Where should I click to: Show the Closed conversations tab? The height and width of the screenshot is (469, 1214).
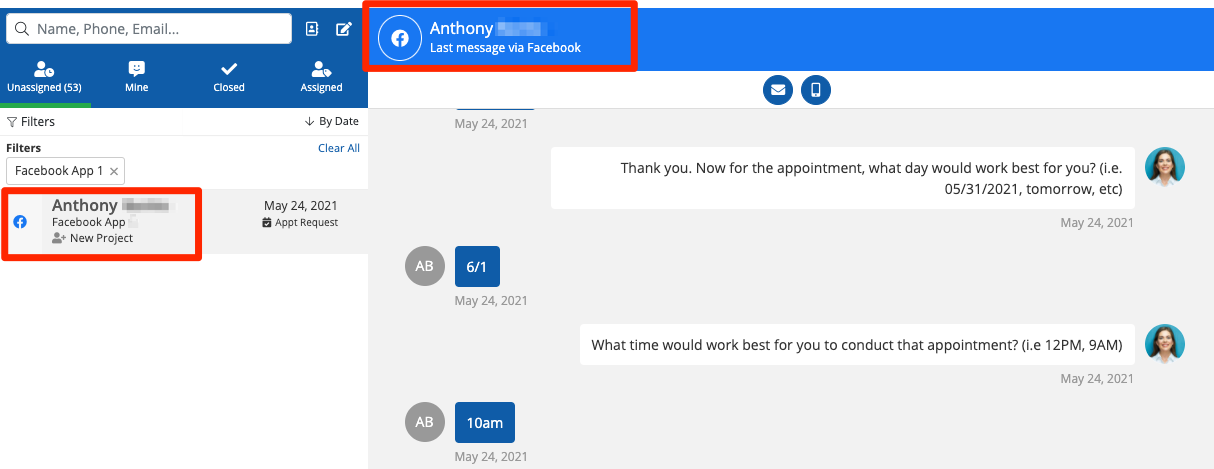pos(229,77)
